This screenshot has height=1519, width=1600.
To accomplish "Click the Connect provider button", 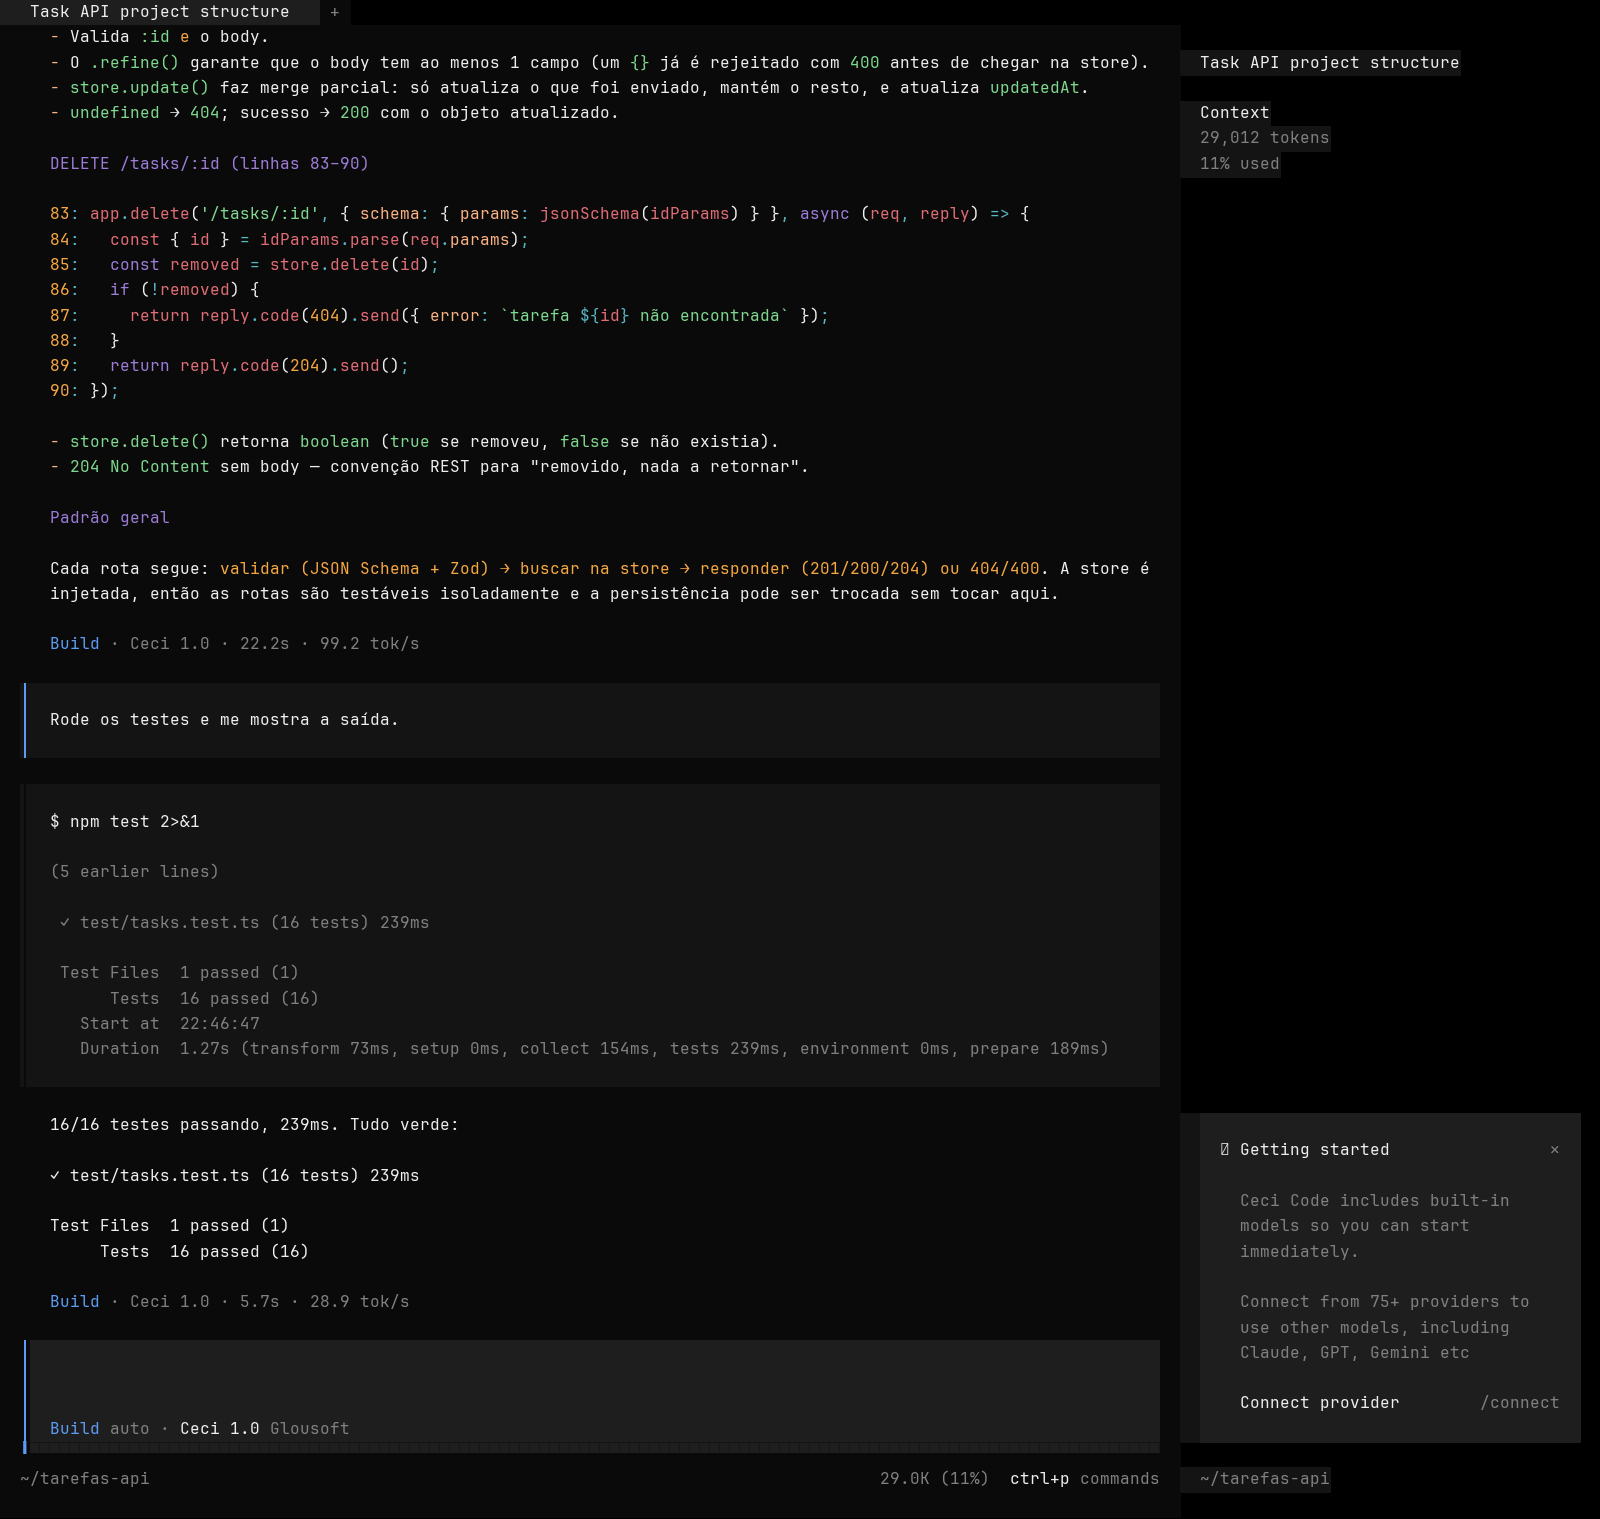I will point(1319,1403).
